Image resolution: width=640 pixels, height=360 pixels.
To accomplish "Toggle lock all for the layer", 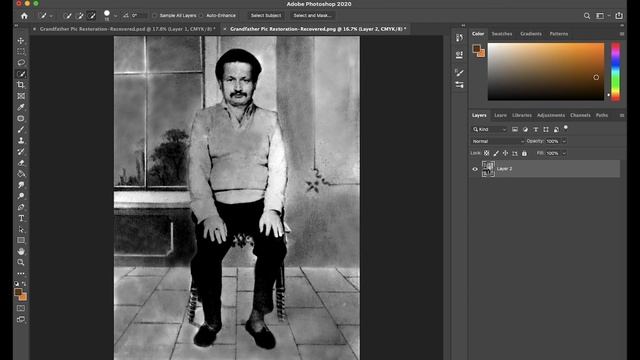I will [524, 153].
